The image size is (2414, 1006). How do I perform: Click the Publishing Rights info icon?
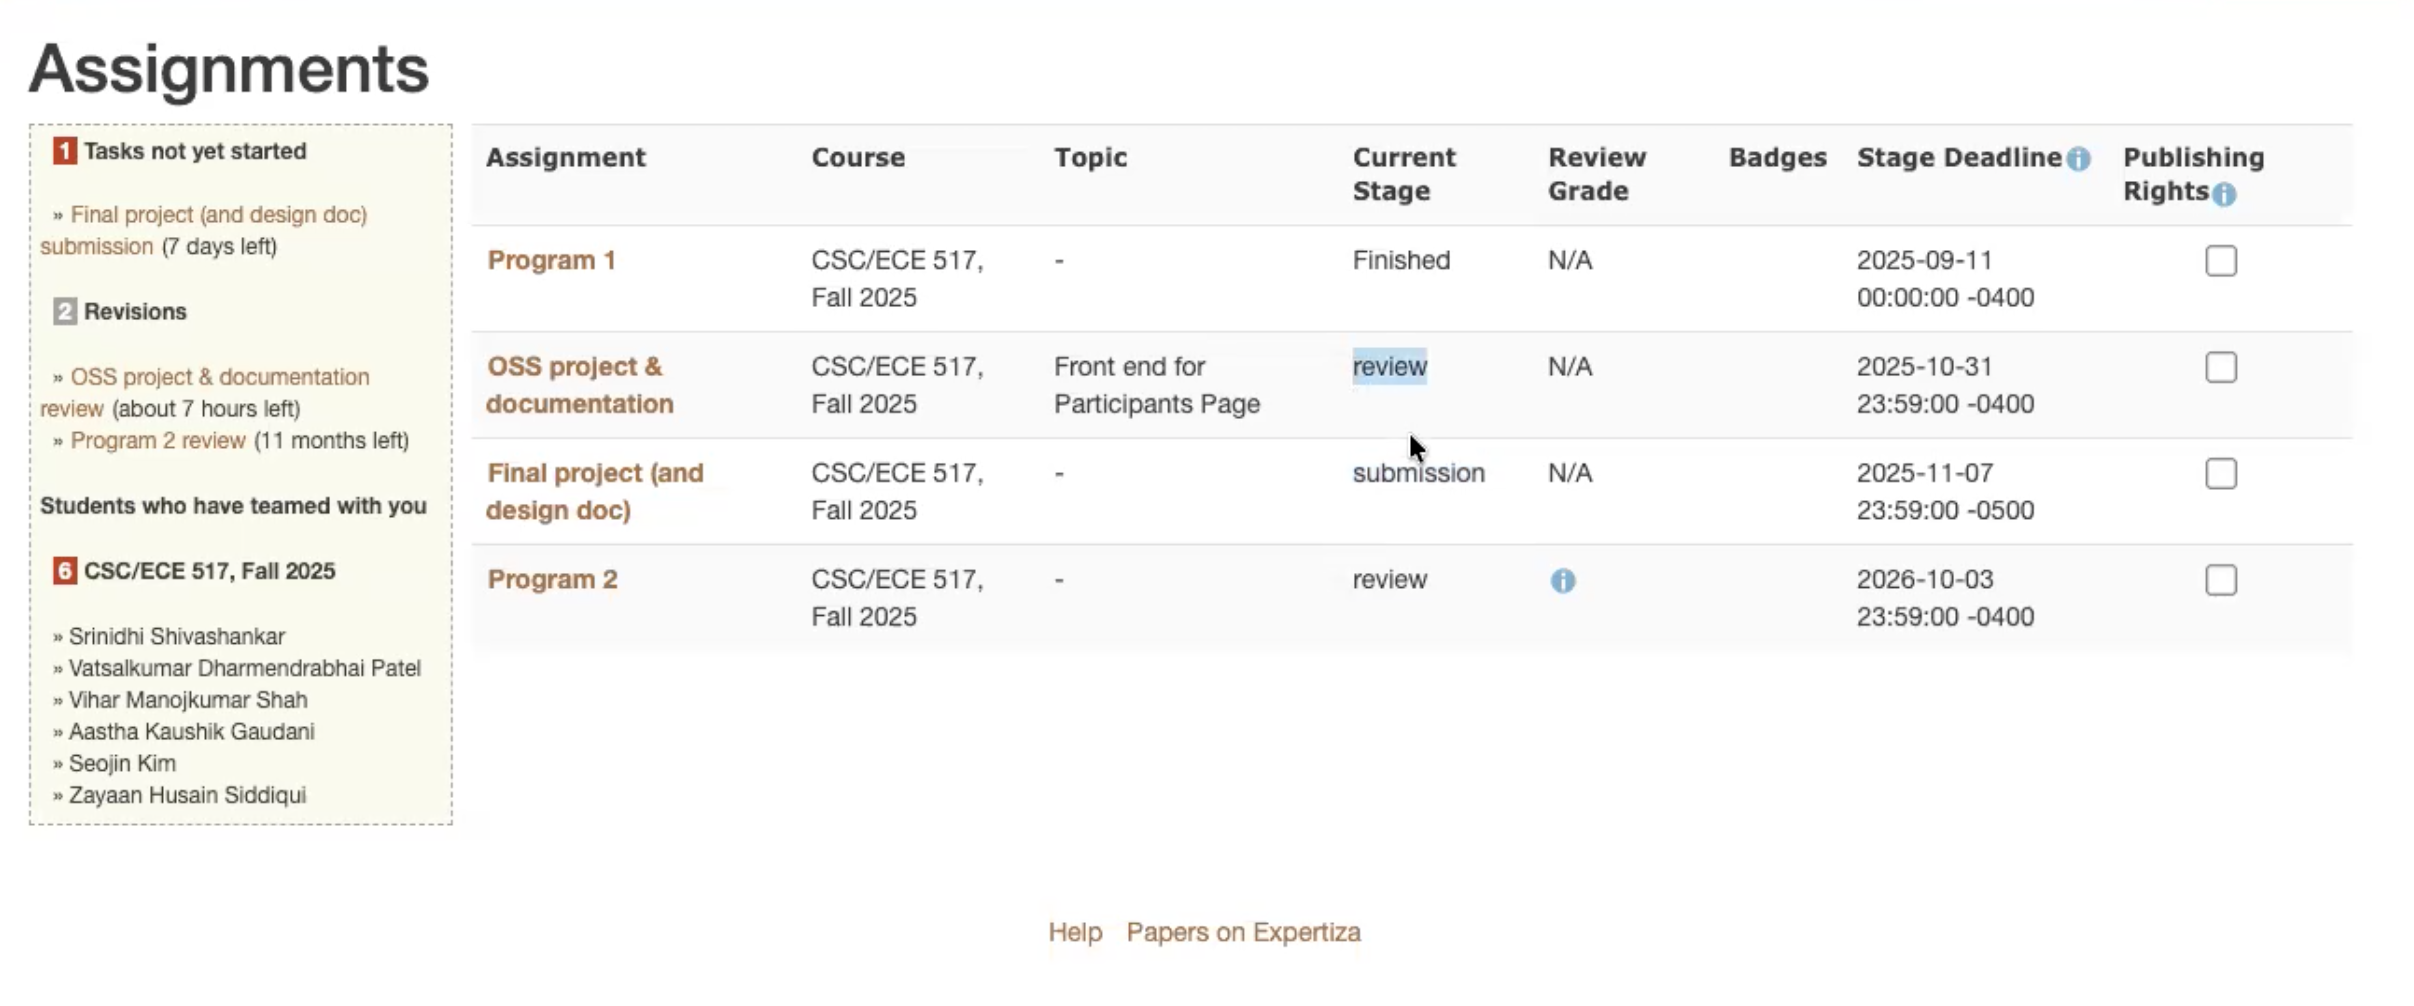(x=2223, y=194)
